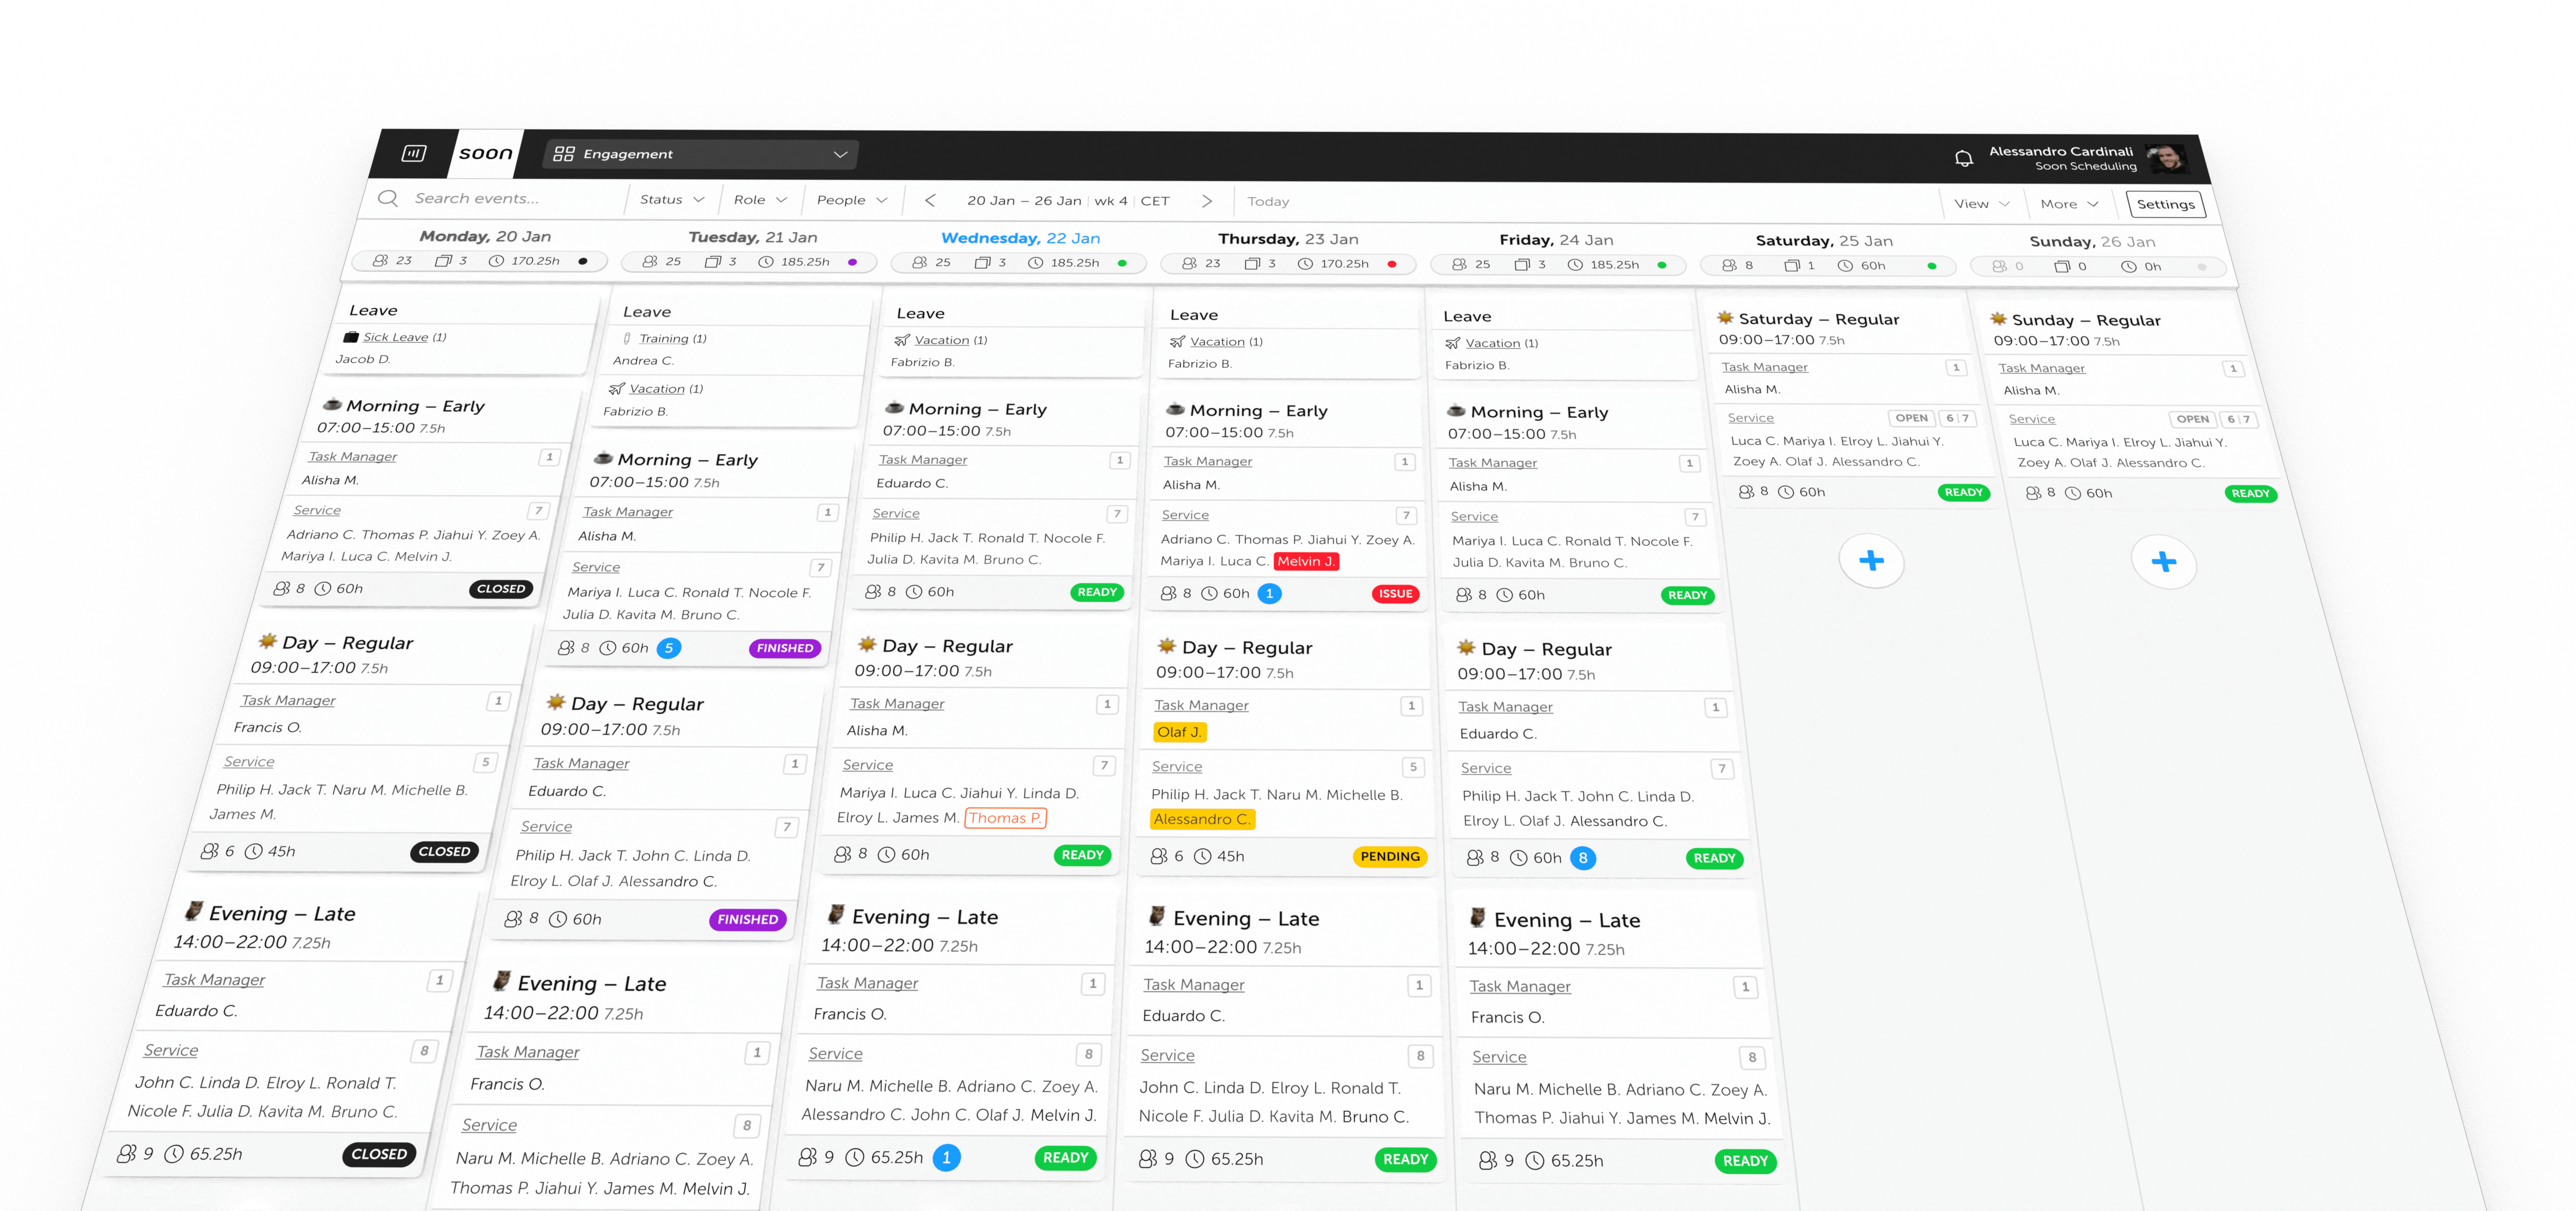The image size is (2576, 1211).
Task: Open the sidebar panel icon beside soon logo
Action: click(414, 153)
